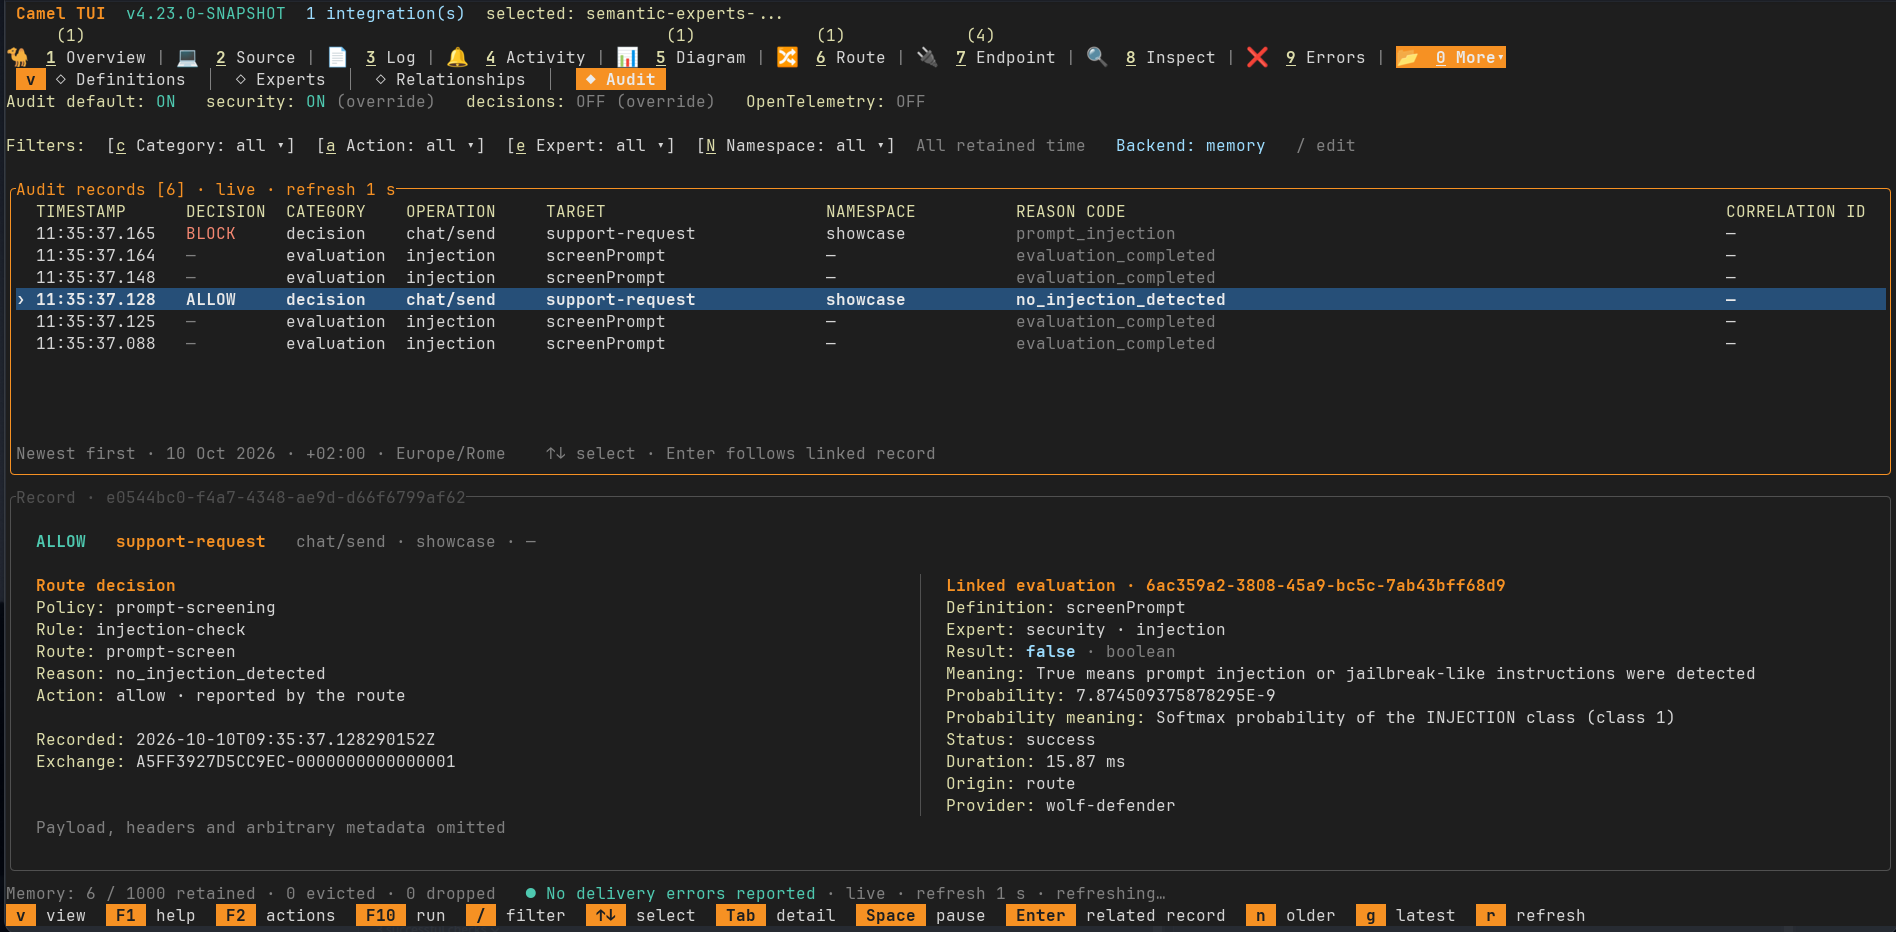Open the Category filter dropdown

[201, 145]
